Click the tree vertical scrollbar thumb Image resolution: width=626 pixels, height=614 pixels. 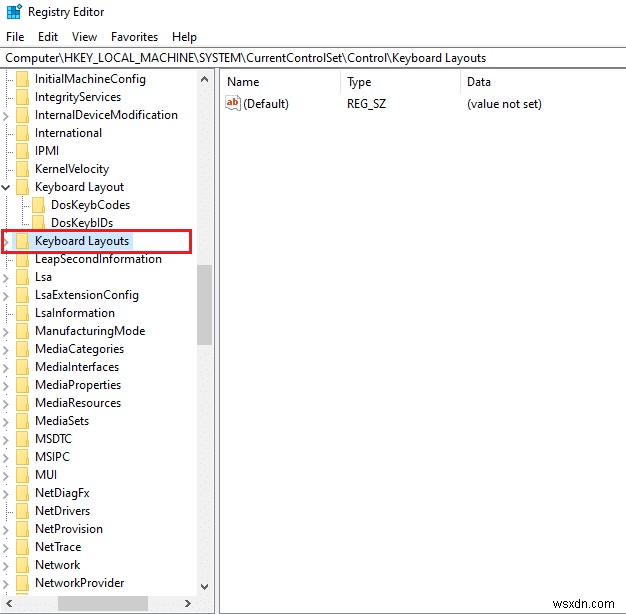[204, 305]
